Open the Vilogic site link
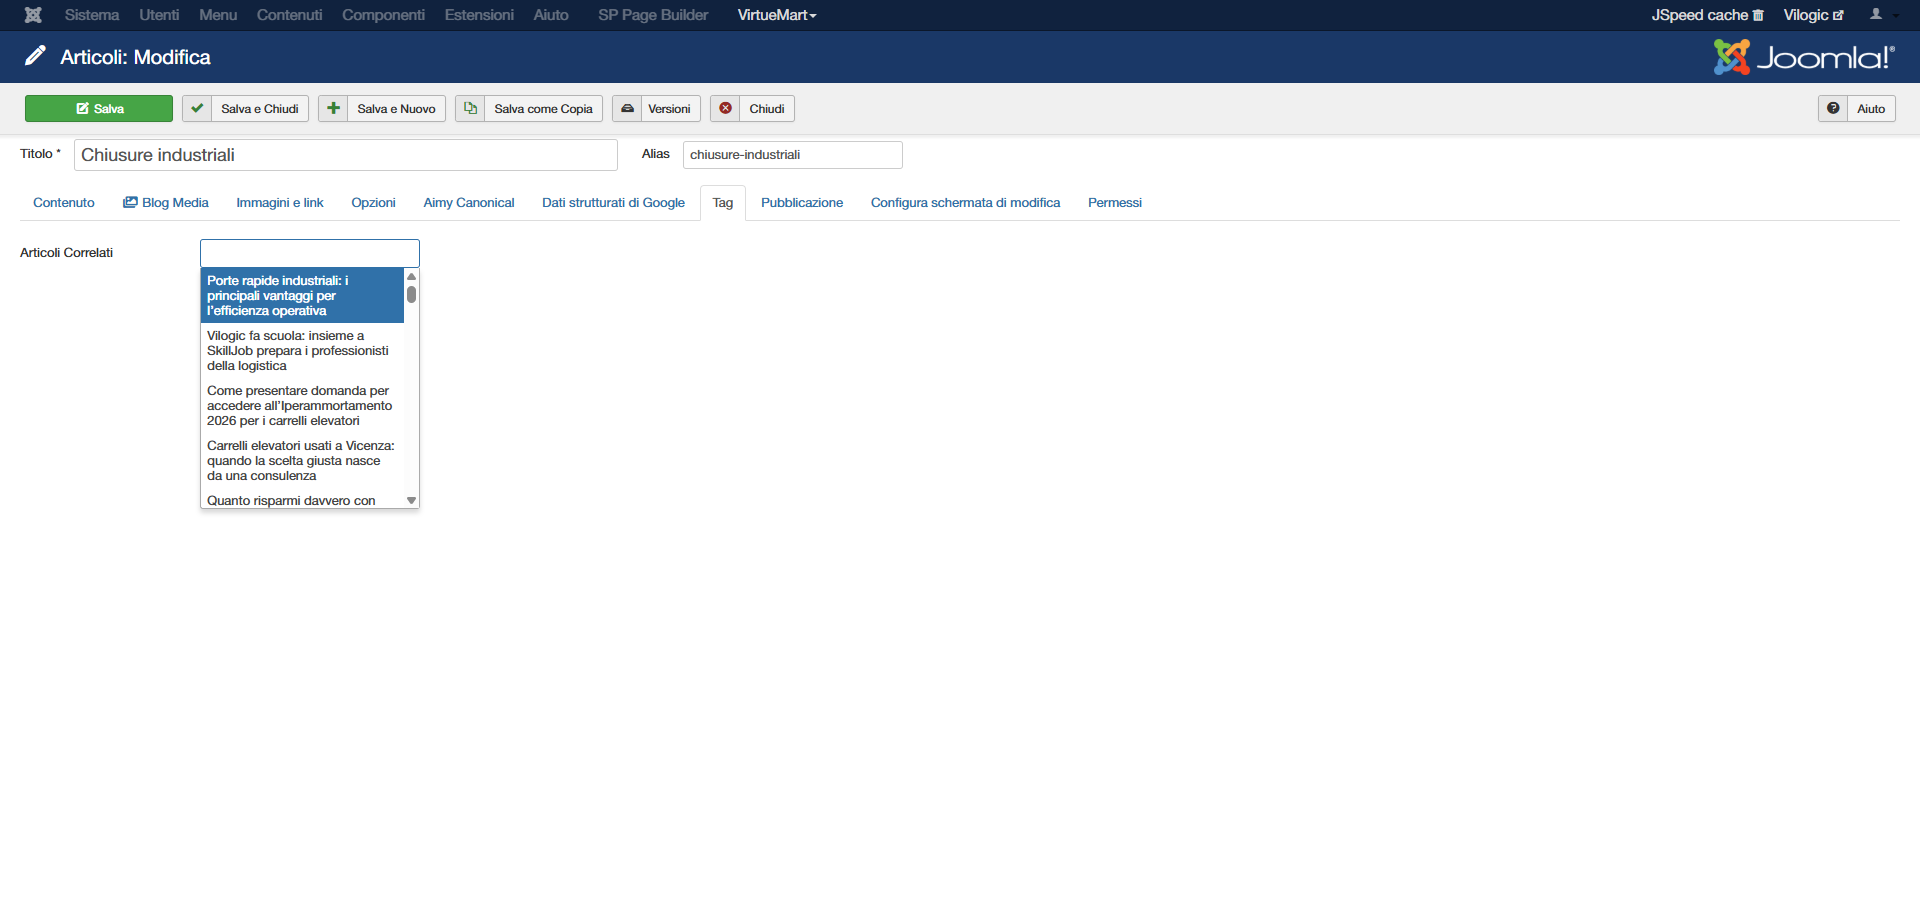Screen dimensions: 1920x911 point(1813,15)
